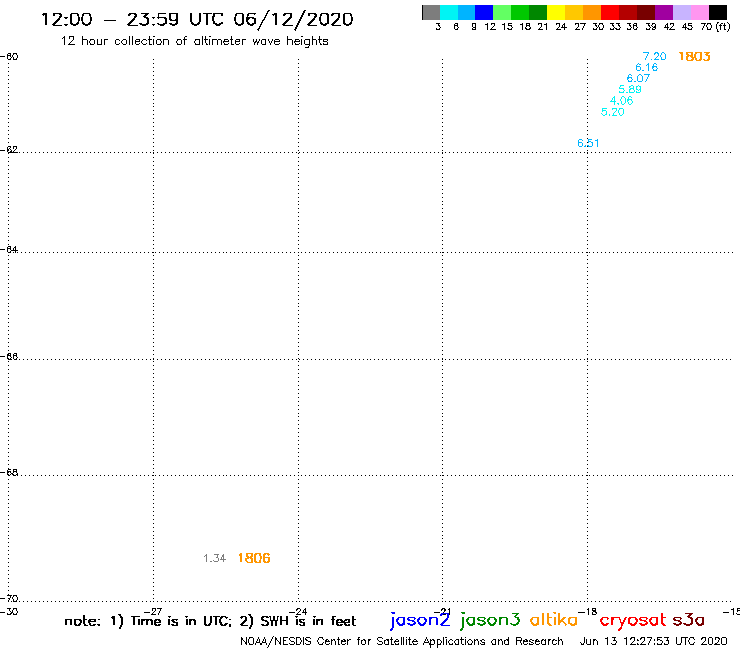Pick the pink swatch between 45 and 70
Image resolution: width=740 pixels, height=650 pixels.
[x=700, y=12]
